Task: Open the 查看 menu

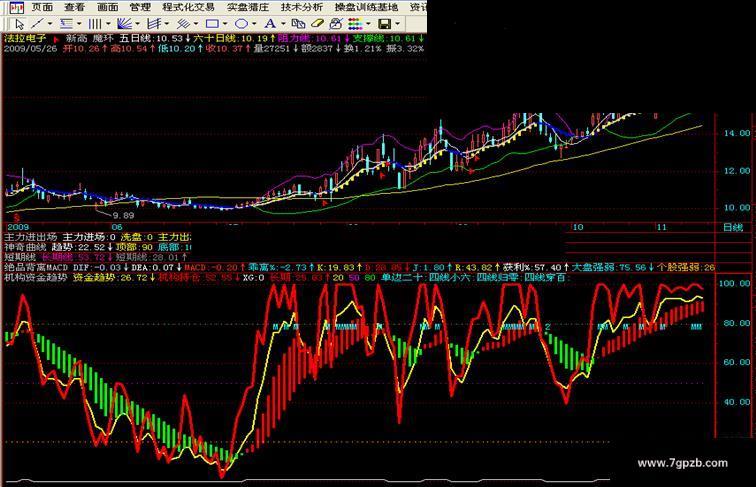Action: [74, 7]
